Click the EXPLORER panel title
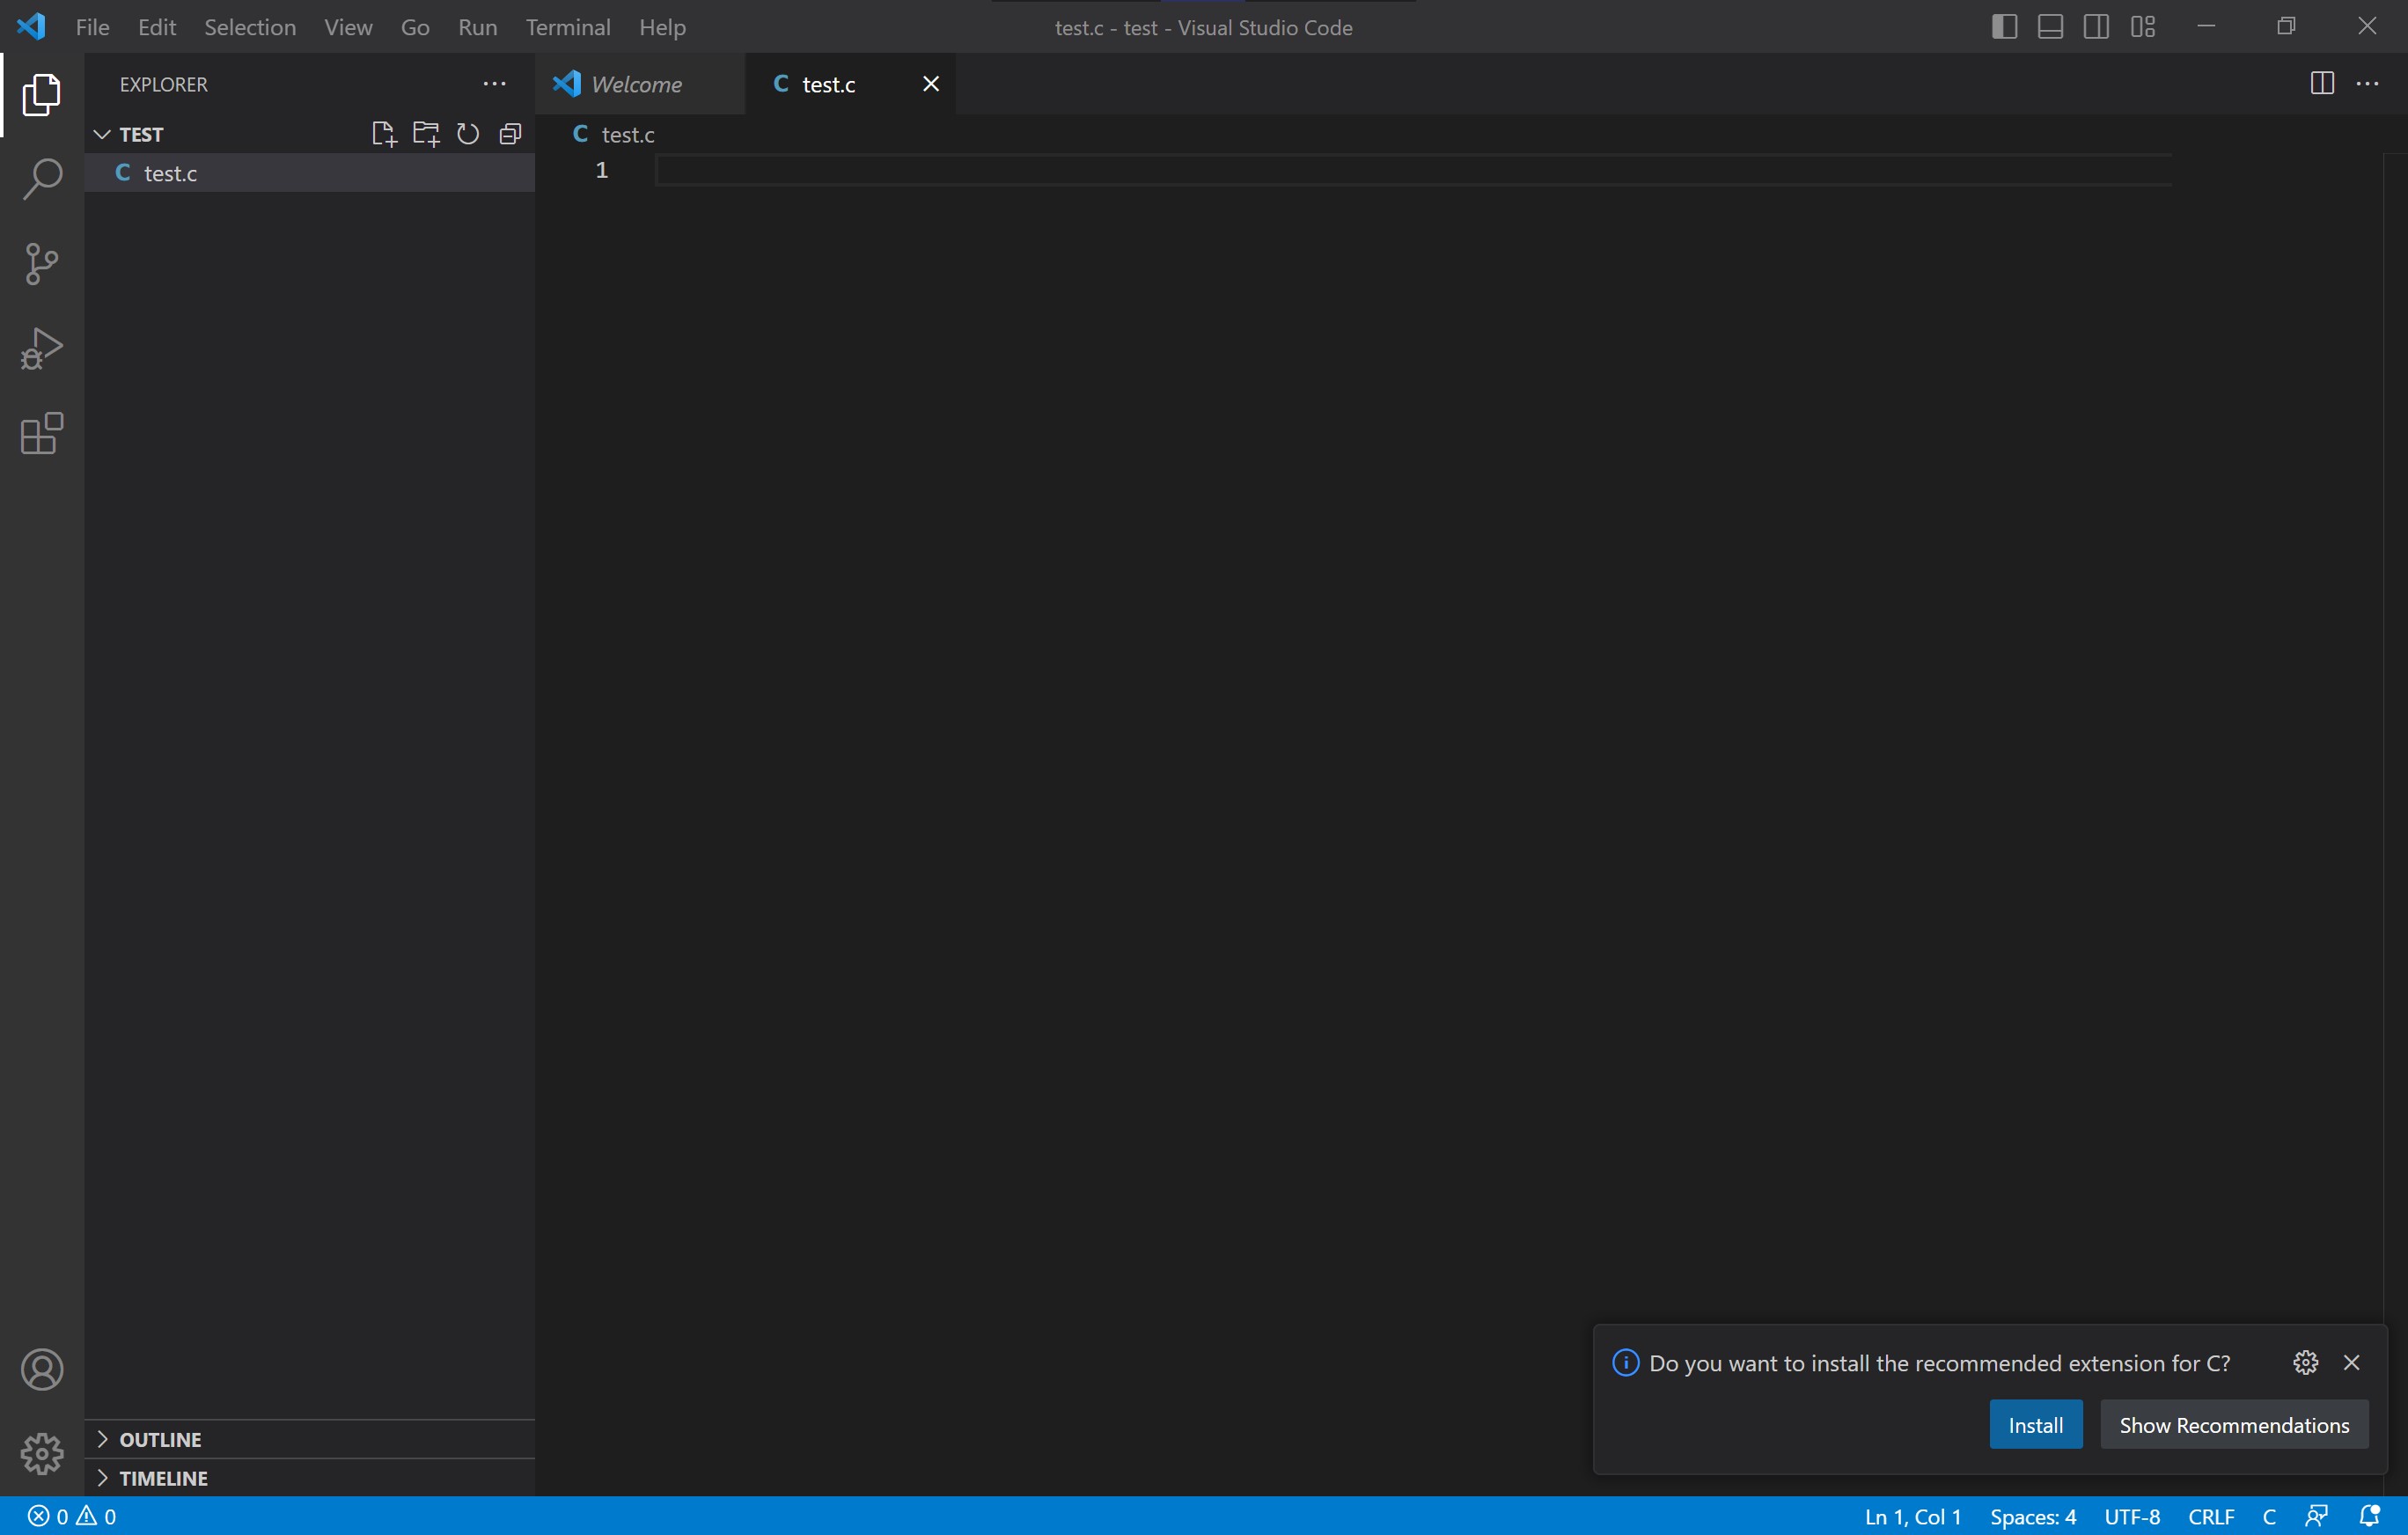 point(164,84)
